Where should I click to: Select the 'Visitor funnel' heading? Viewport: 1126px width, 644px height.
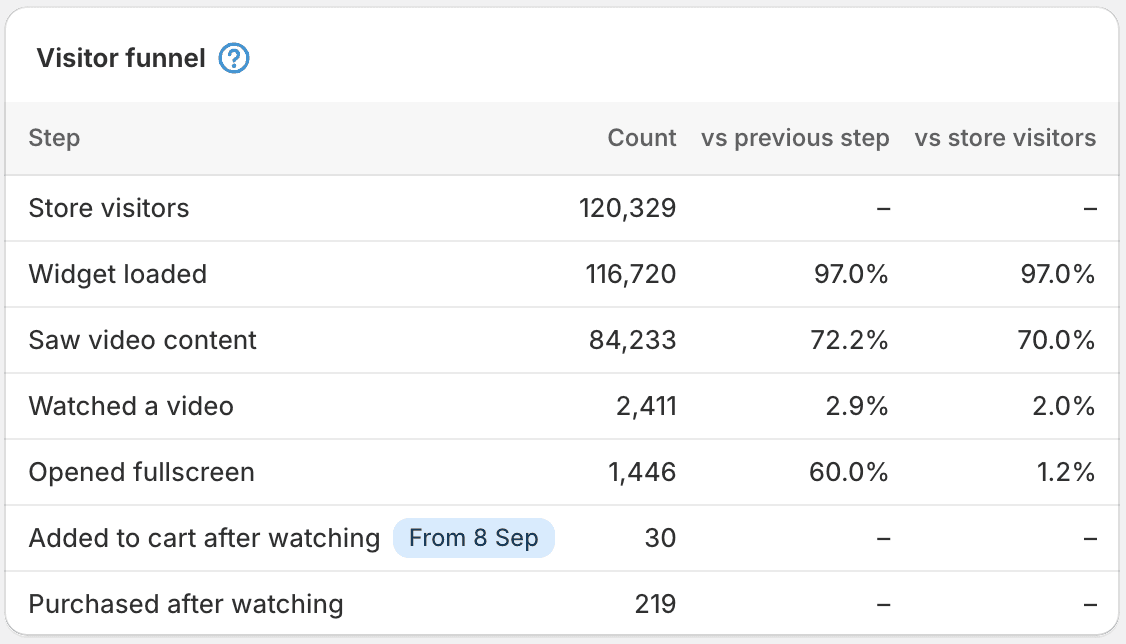pos(121,58)
